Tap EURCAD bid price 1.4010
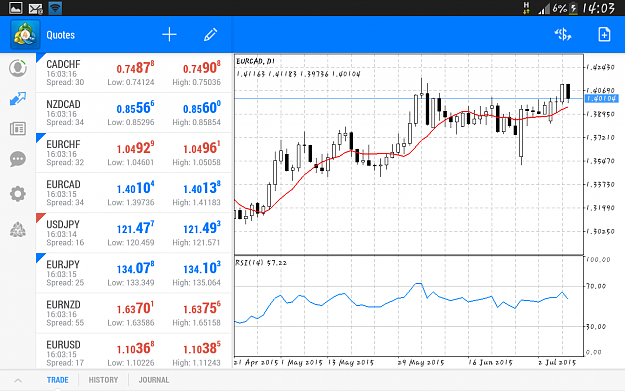625x391 pixels. coord(135,188)
